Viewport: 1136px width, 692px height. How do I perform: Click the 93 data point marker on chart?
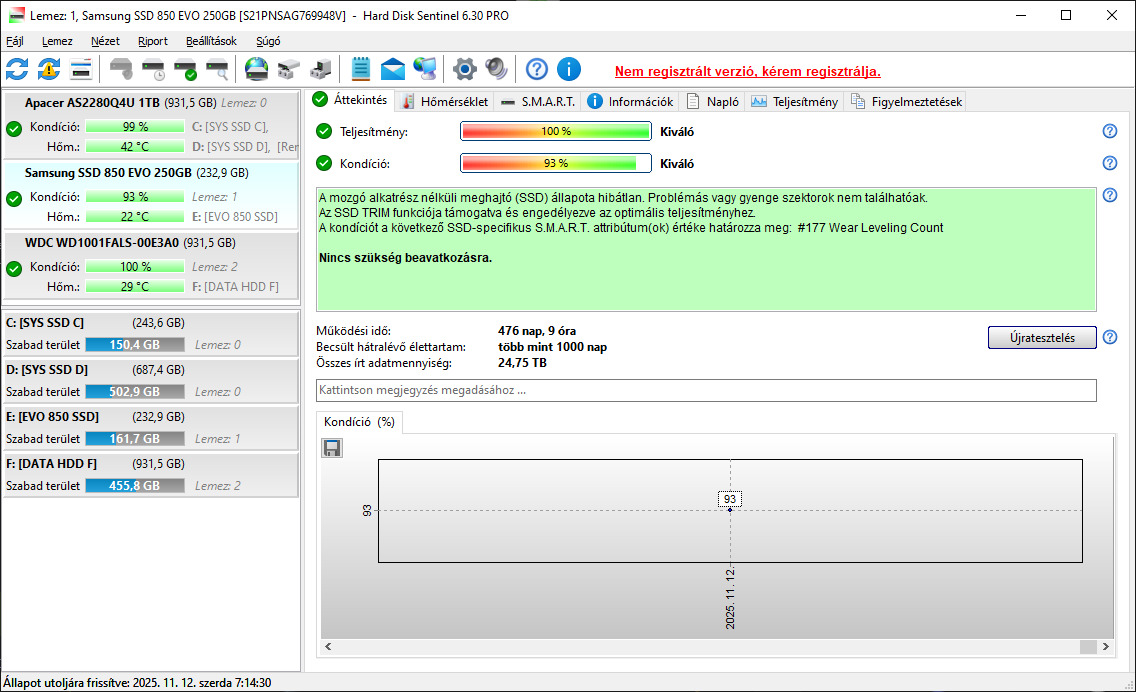[x=730, y=509]
